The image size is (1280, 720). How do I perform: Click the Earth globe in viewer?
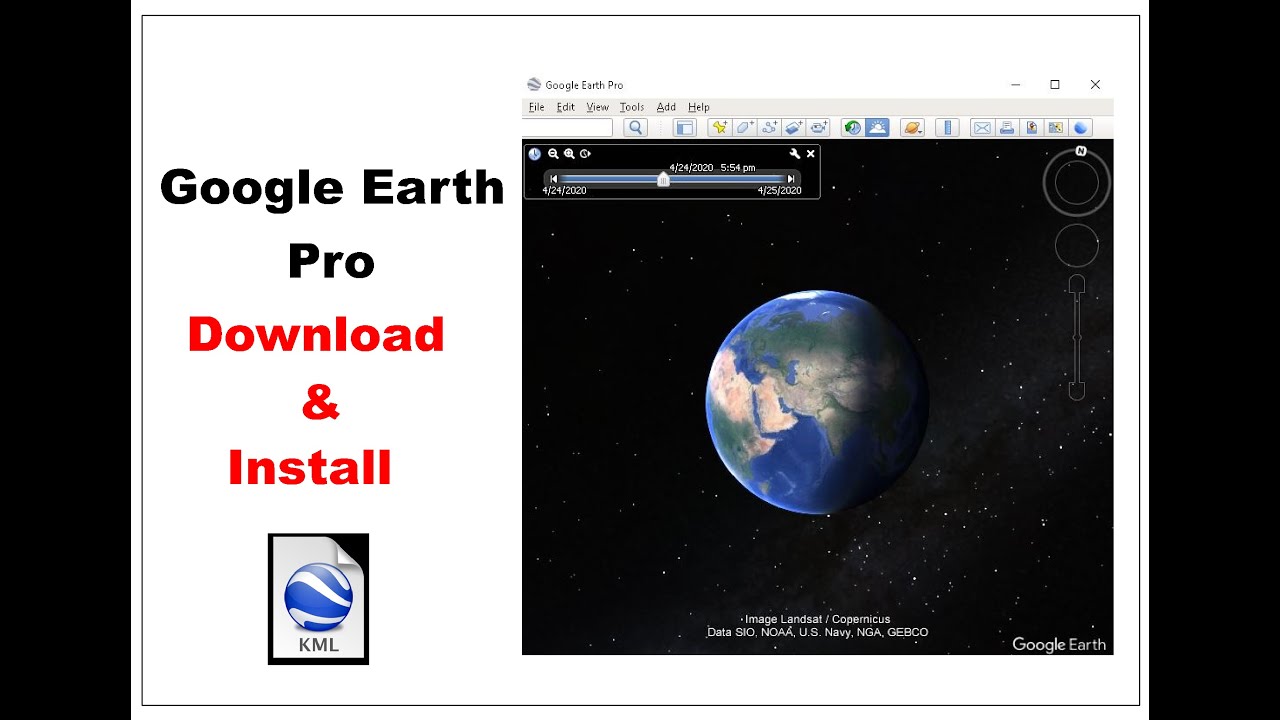tap(817, 402)
